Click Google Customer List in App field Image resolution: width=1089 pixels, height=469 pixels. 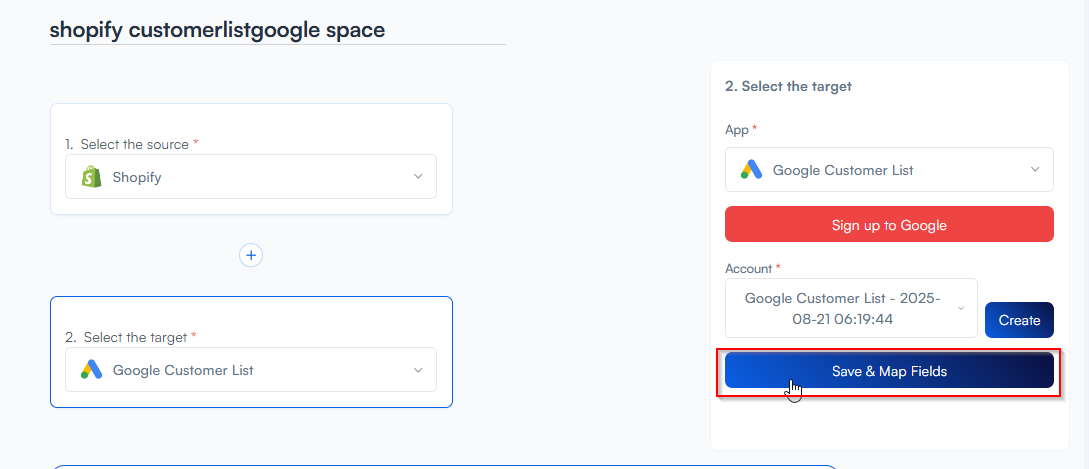(843, 170)
